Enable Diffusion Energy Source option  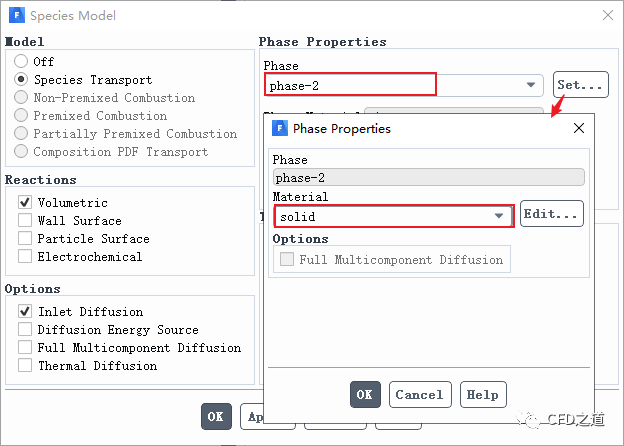pos(25,330)
